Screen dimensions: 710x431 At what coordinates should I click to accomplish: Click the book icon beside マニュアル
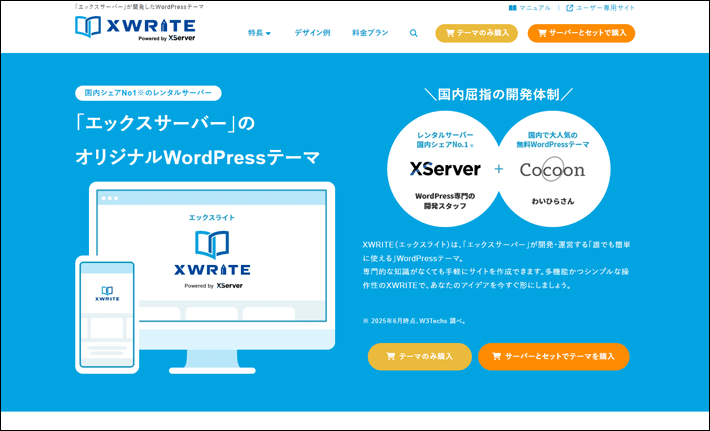pos(513,7)
